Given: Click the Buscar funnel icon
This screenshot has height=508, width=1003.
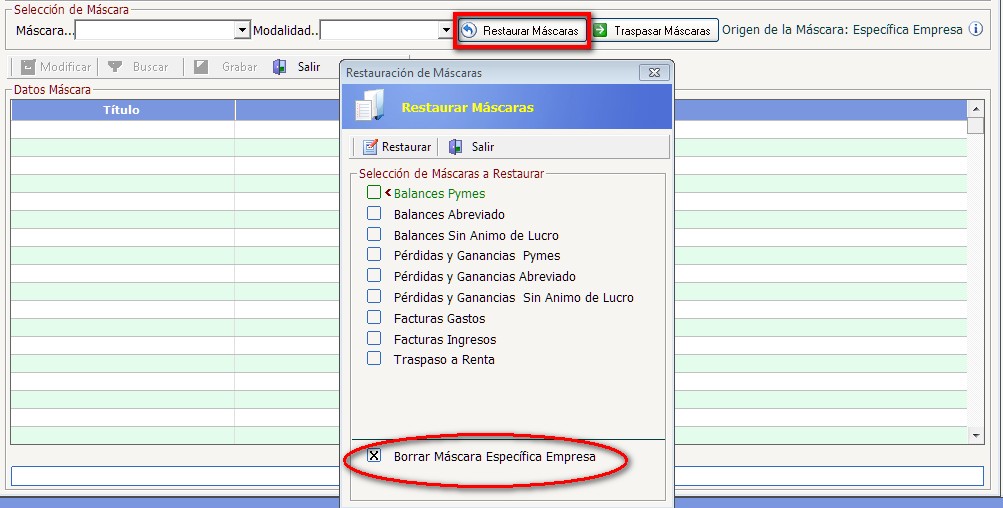Looking at the screenshot, I should [115, 67].
